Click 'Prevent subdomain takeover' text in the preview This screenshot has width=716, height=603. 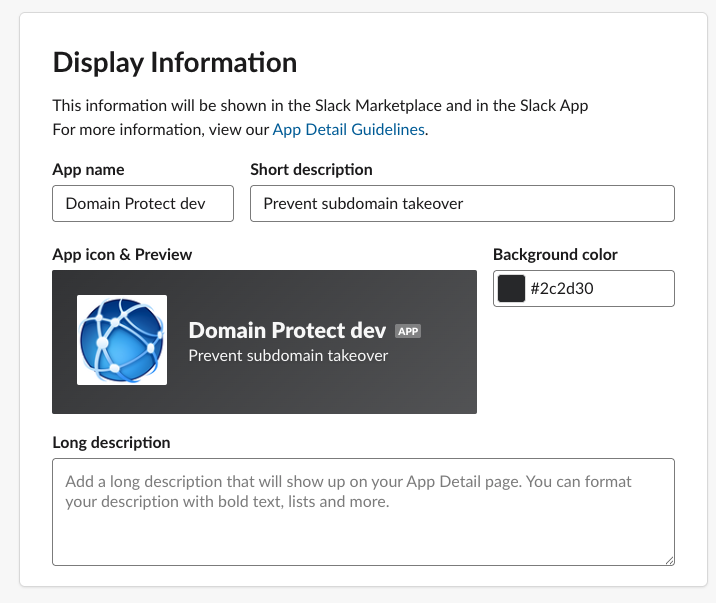click(x=288, y=356)
